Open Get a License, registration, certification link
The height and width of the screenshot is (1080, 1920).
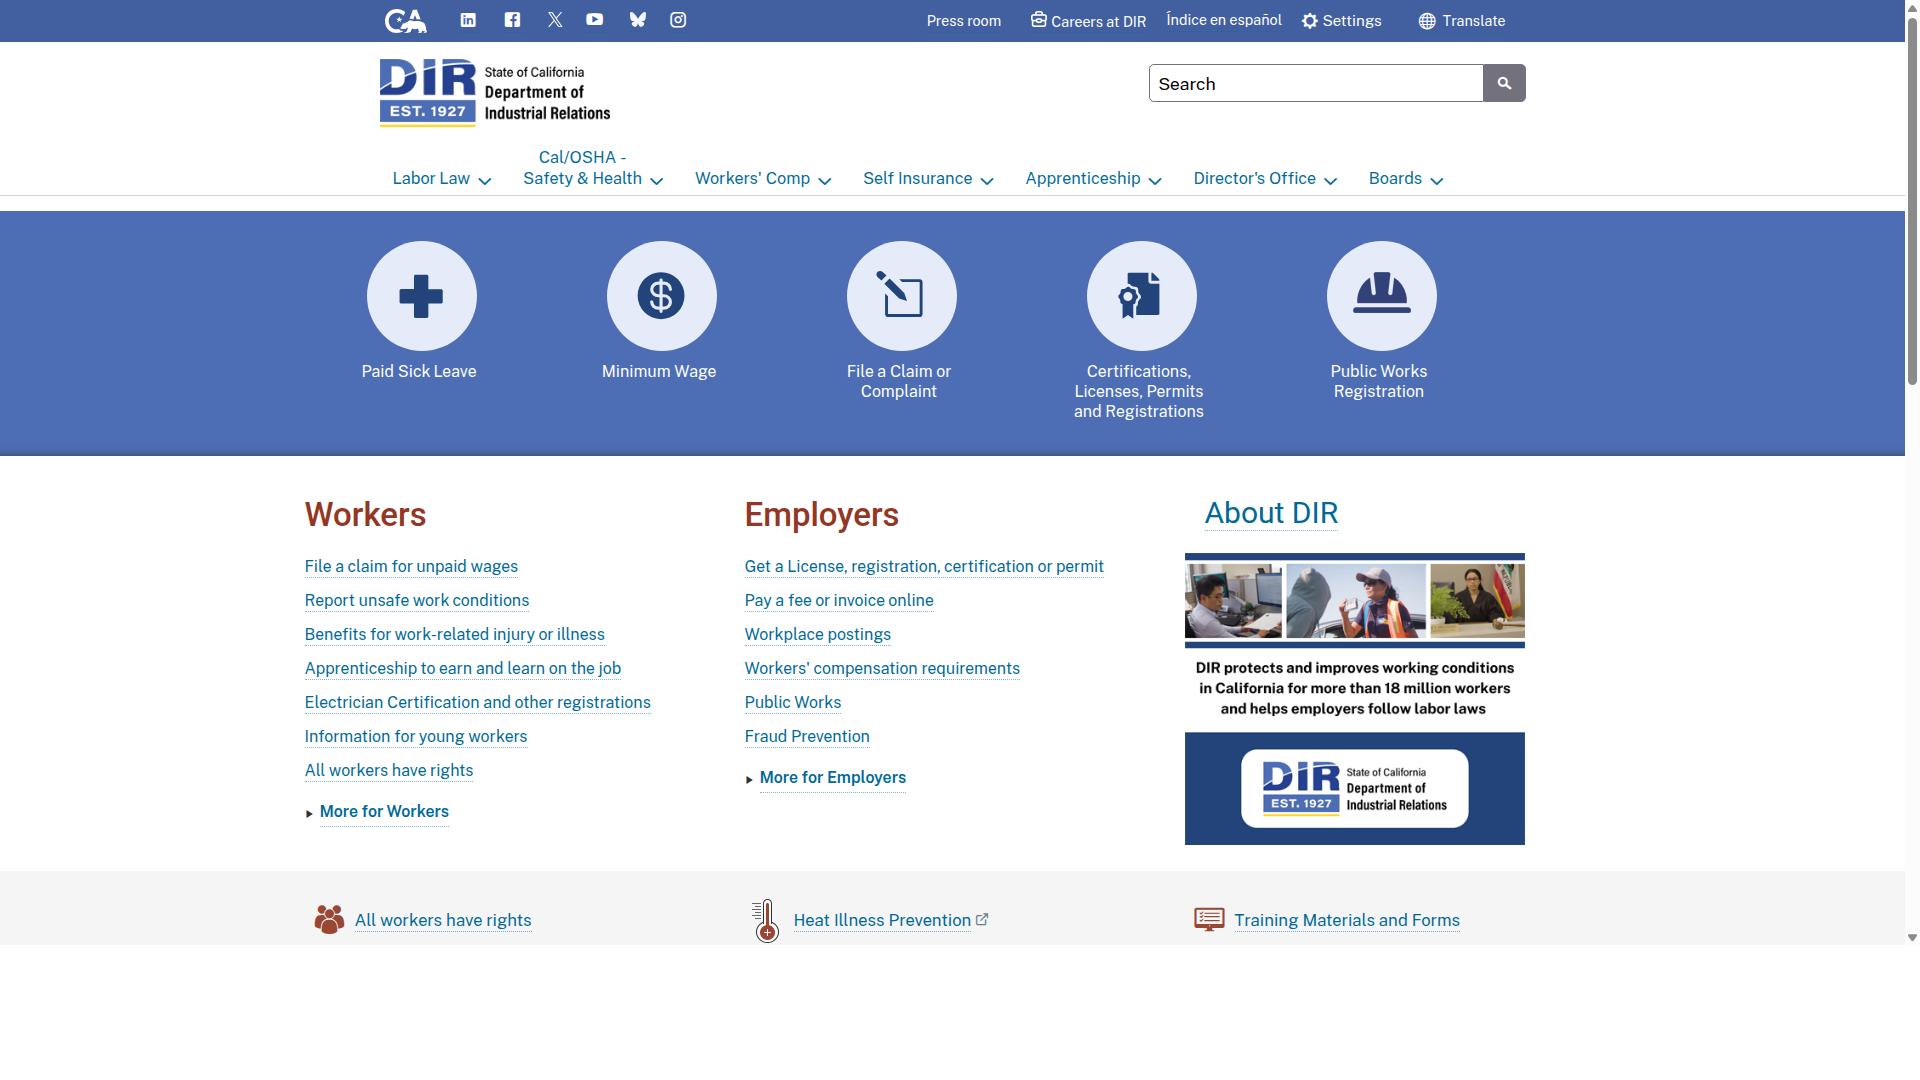(x=924, y=566)
